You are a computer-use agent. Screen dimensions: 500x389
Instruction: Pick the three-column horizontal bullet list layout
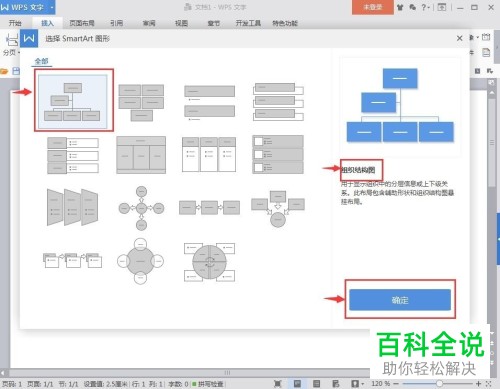(209, 154)
